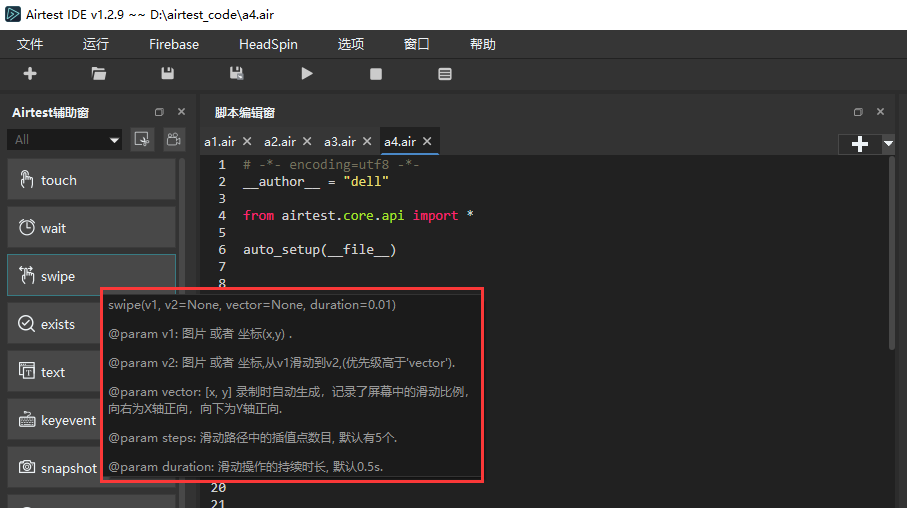Image resolution: width=907 pixels, height=508 pixels.
Task: Click the New script plus icon in toolbar
Action: (x=30, y=73)
